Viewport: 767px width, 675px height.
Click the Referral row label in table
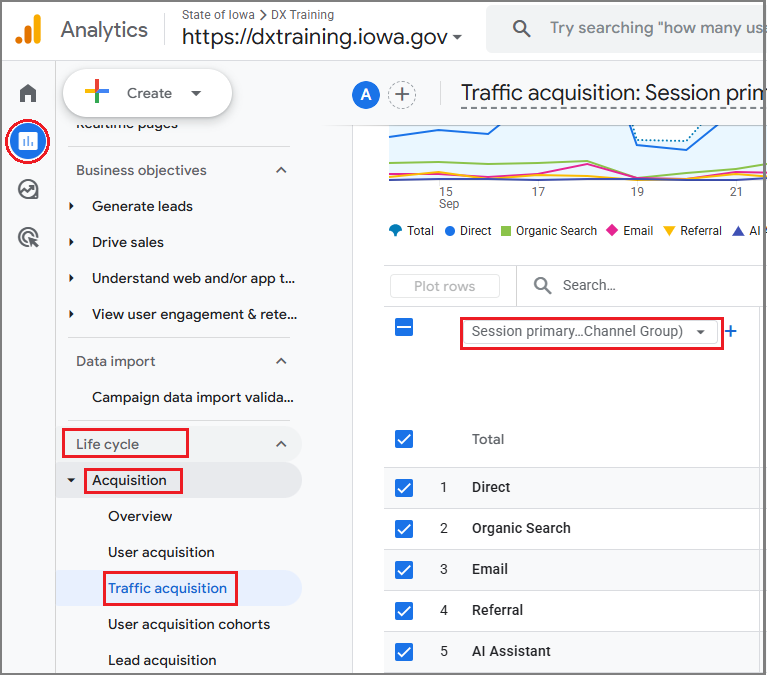pos(497,610)
